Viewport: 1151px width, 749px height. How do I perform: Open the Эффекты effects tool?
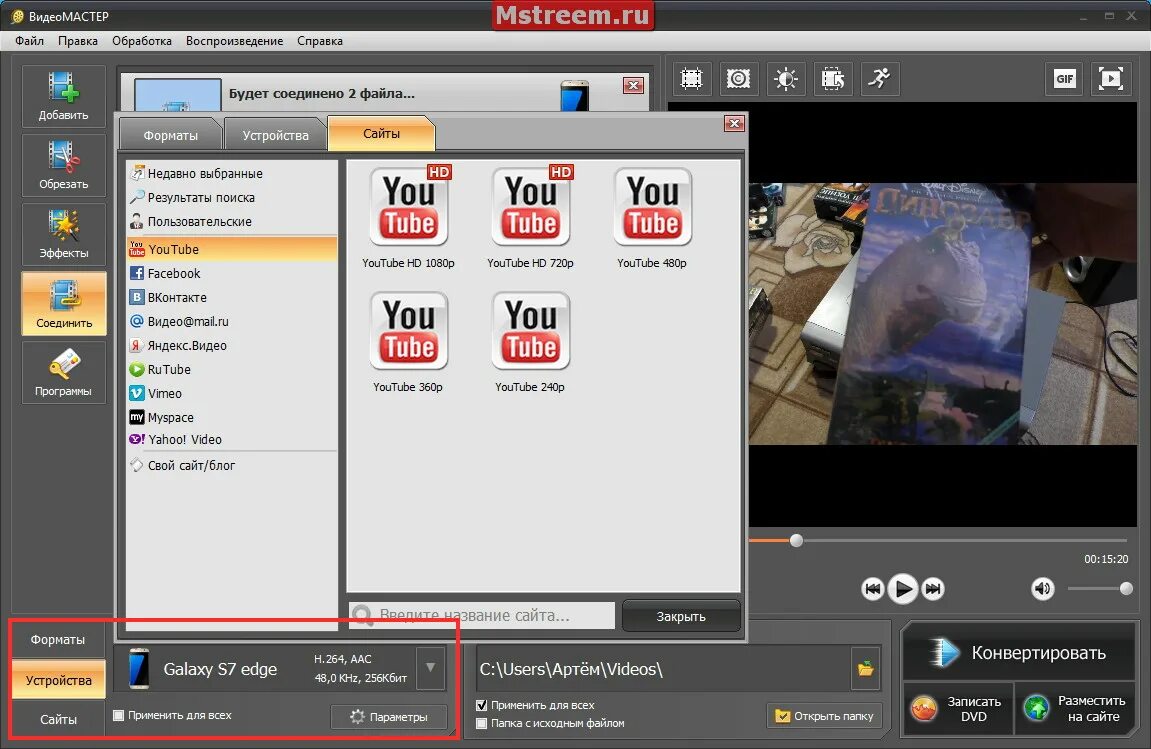point(64,234)
